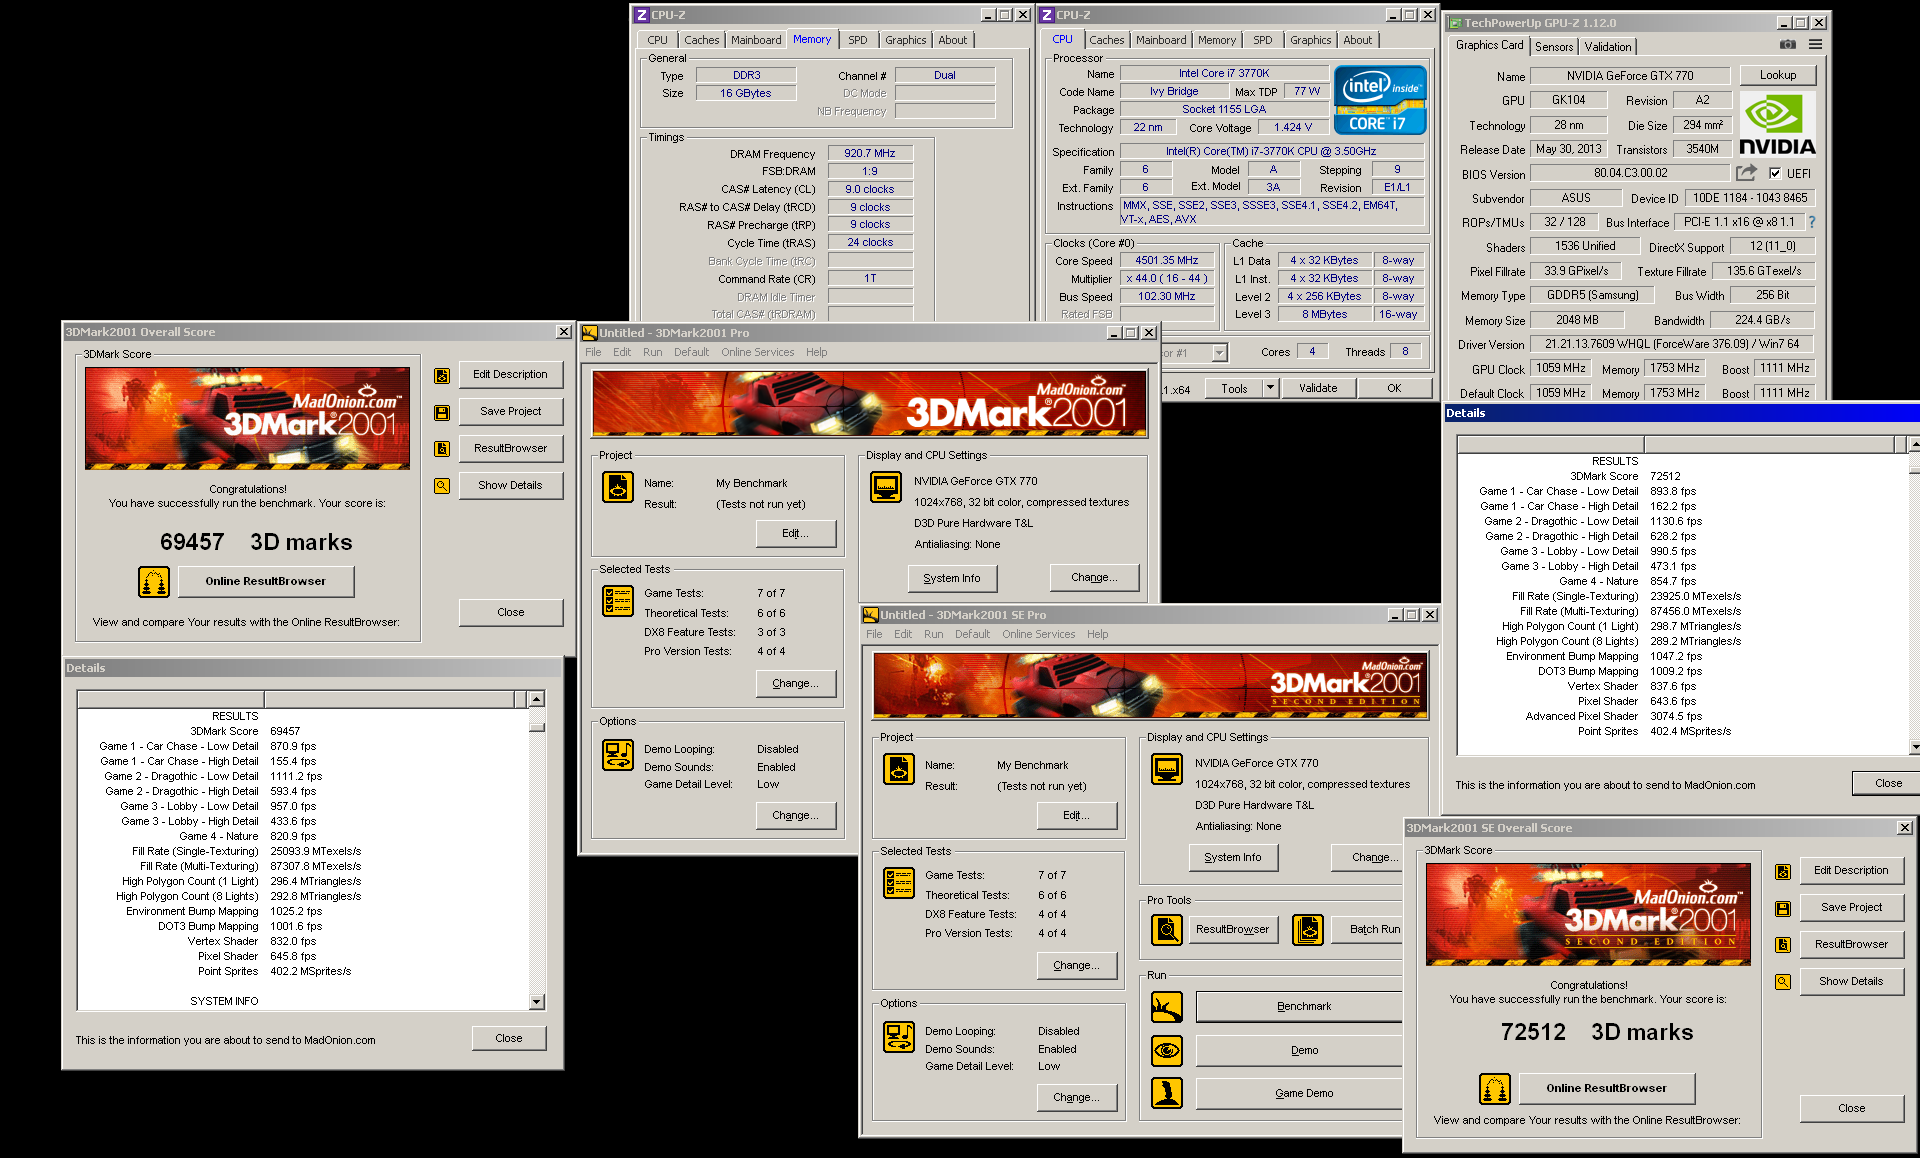This screenshot has width=1920, height=1158.
Task: Click scroll-down arrow in left Details list
Action: (537, 1001)
